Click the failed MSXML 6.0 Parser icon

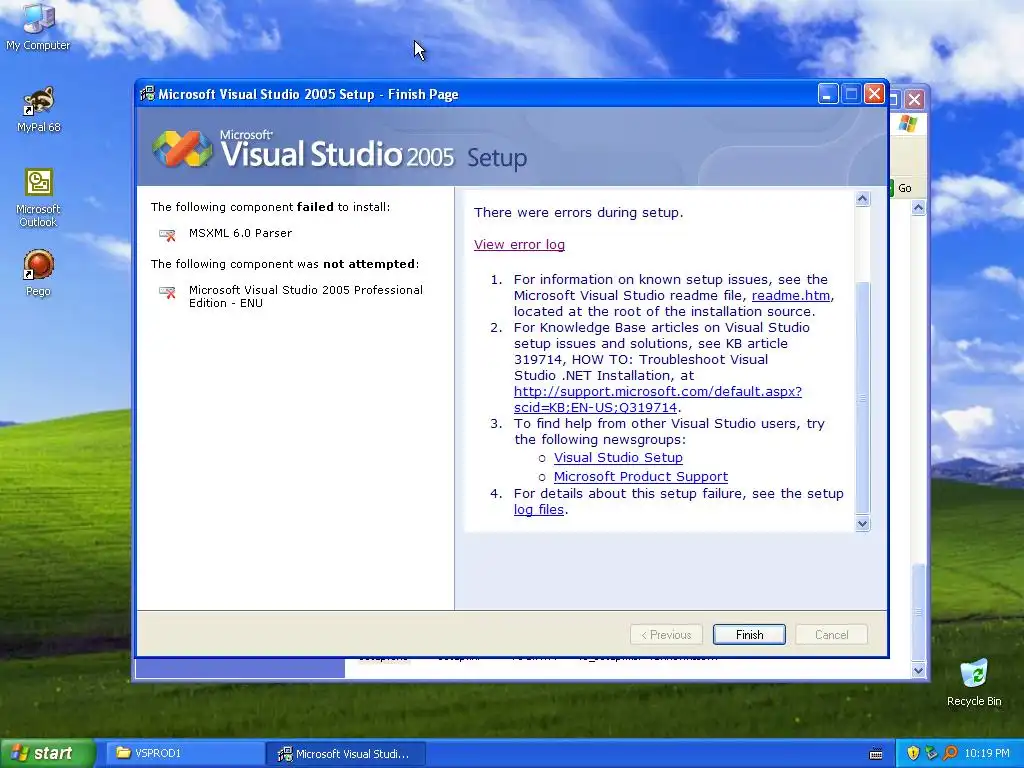coord(167,234)
